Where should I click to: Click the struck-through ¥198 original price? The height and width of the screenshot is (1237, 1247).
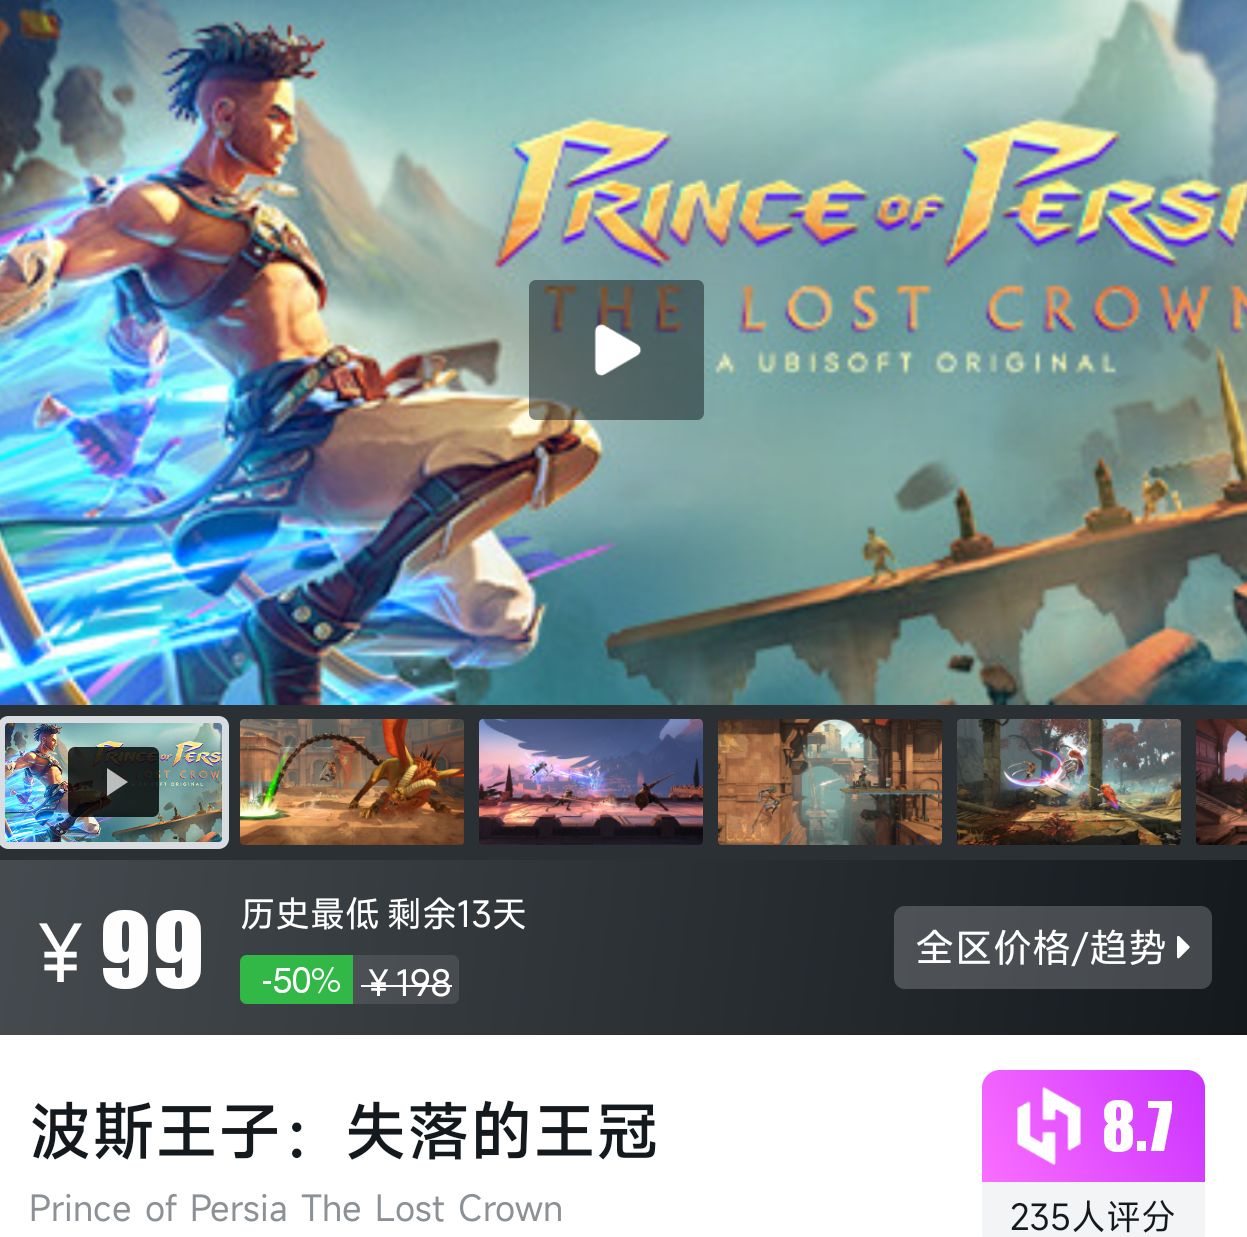click(408, 982)
